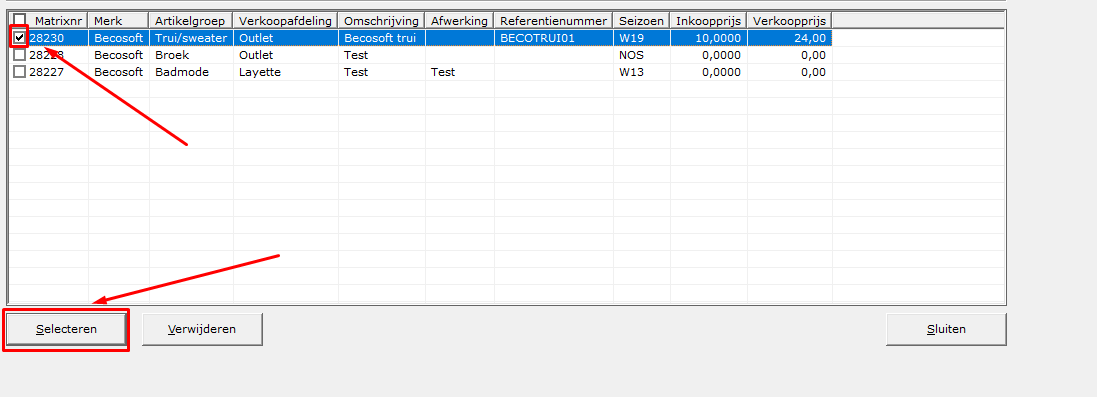The width and height of the screenshot is (1097, 397).
Task: Check the checkbox for the Broek row
Action: click(x=20, y=55)
